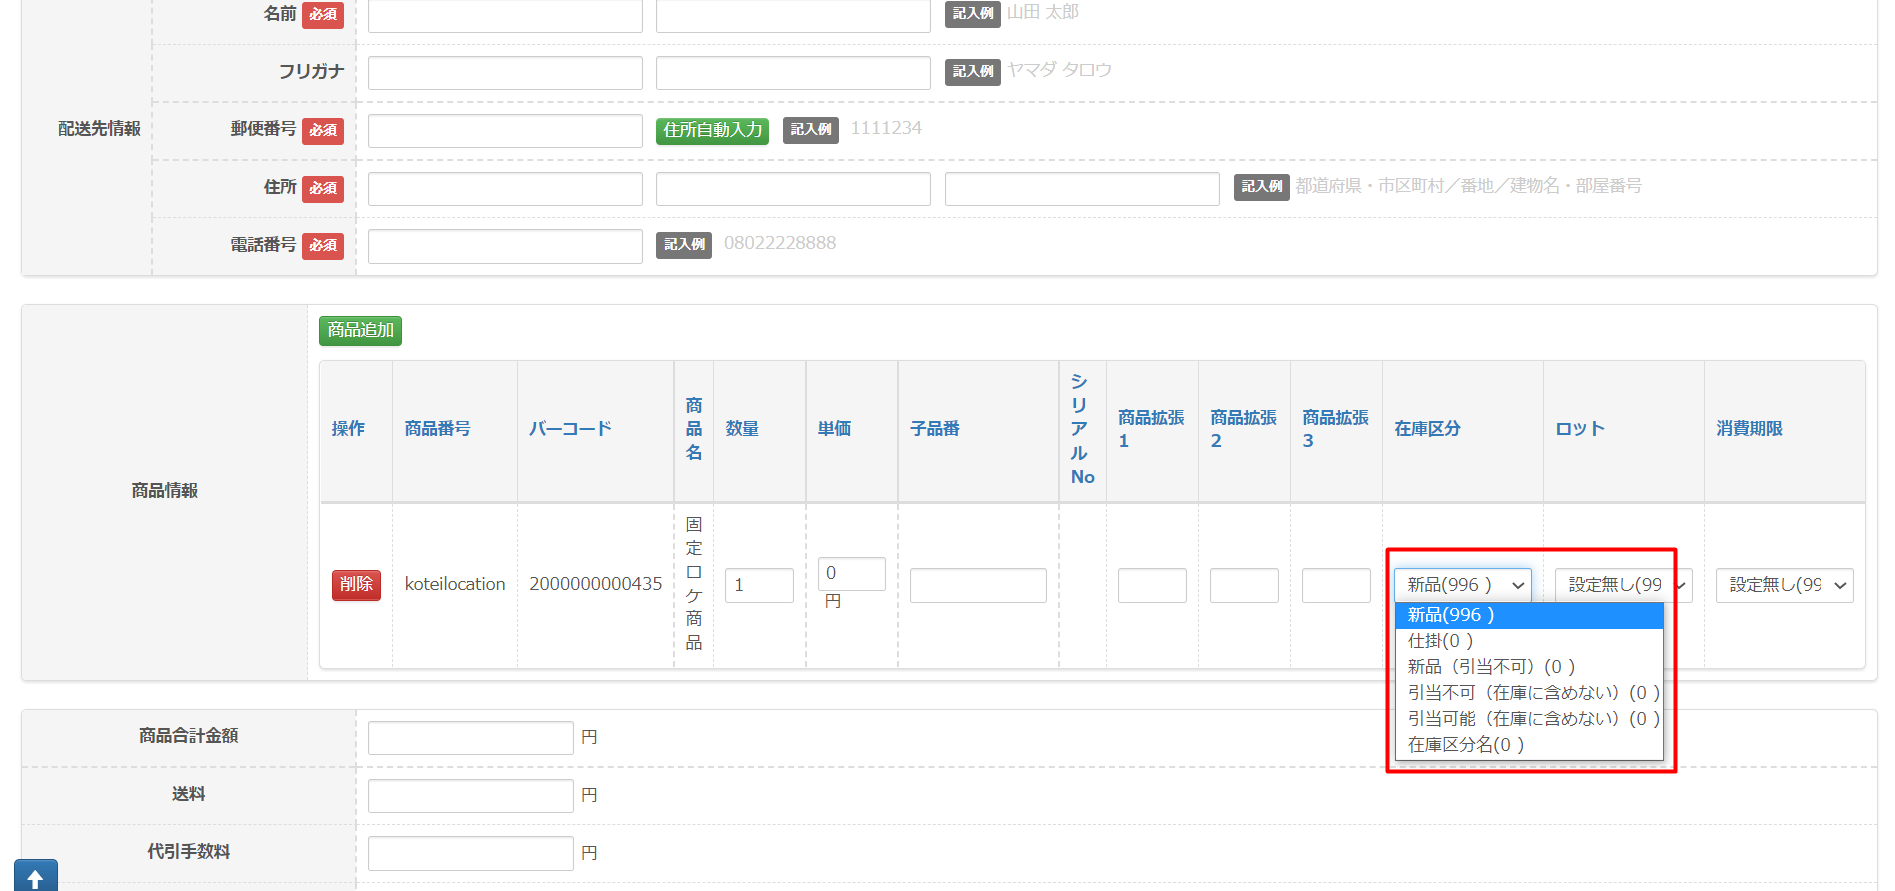Click the 郵便番号 input field
The image size is (1895, 891).
tap(505, 131)
